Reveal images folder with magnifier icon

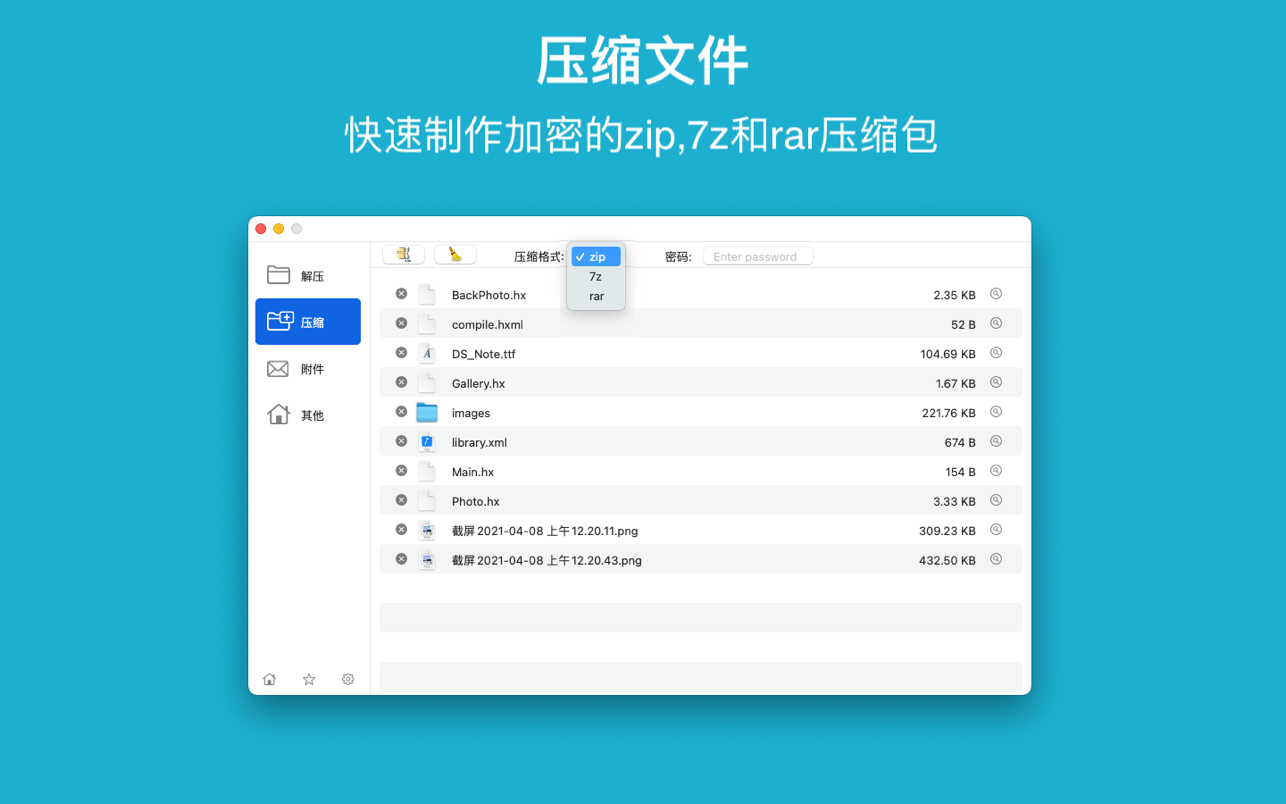point(996,412)
